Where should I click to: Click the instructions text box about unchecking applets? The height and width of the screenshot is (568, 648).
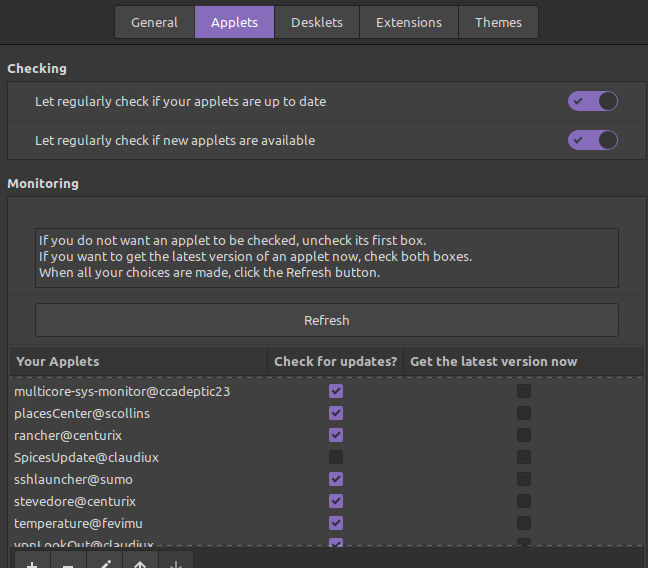(327, 258)
